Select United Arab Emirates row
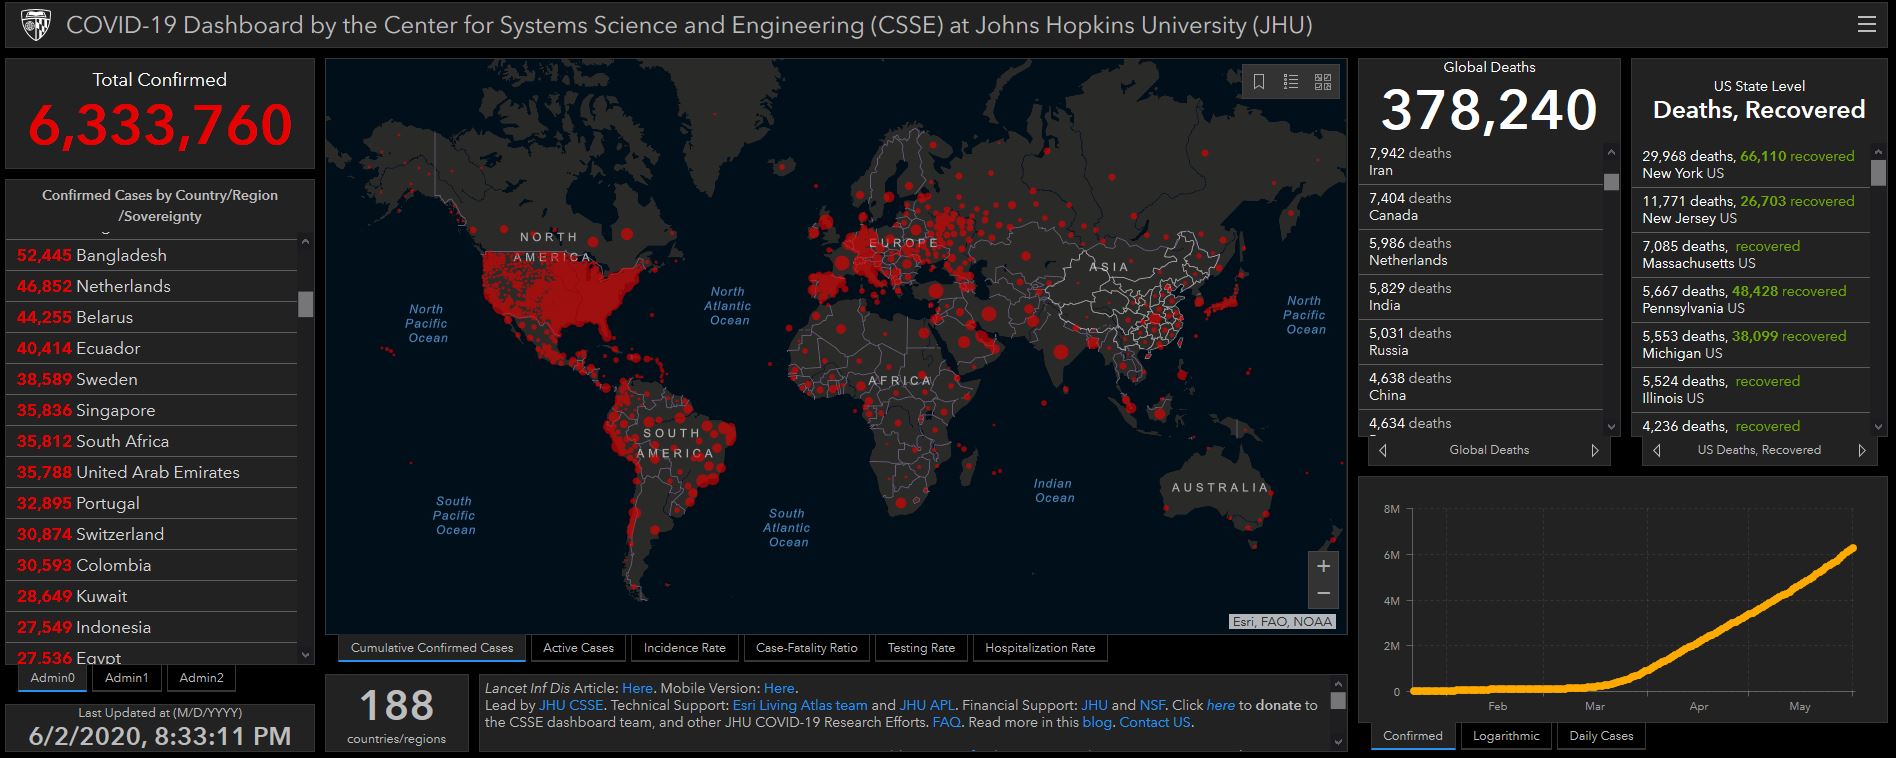Image resolution: width=1896 pixels, height=758 pixels. [152, 472]
